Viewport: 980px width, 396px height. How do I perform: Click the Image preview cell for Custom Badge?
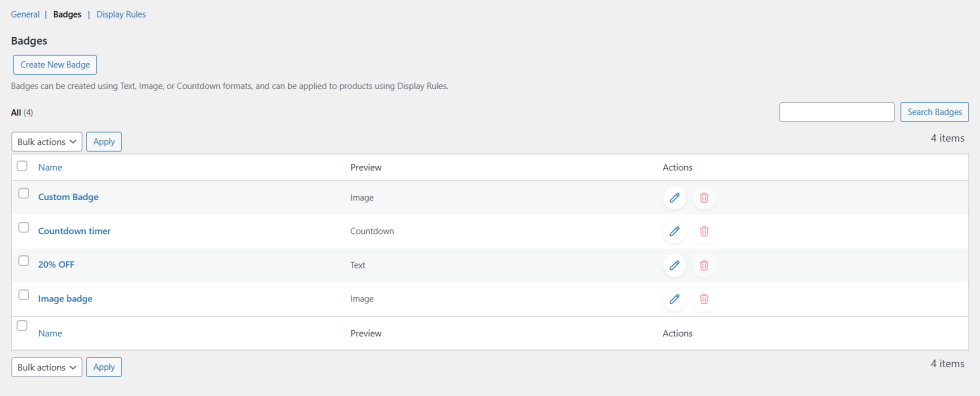pyautogui.click(x=362, y=197)
